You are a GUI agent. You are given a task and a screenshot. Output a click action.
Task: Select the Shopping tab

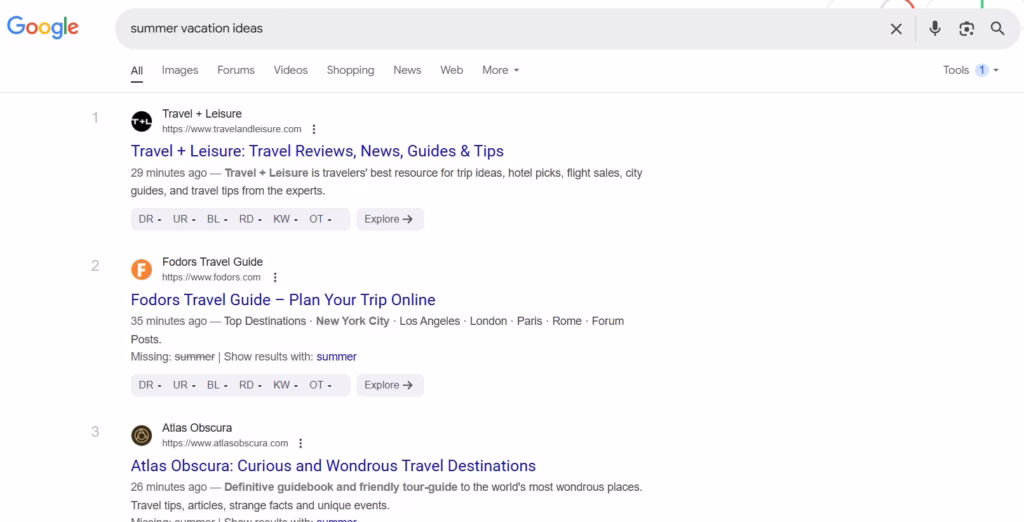click(350, 70)
